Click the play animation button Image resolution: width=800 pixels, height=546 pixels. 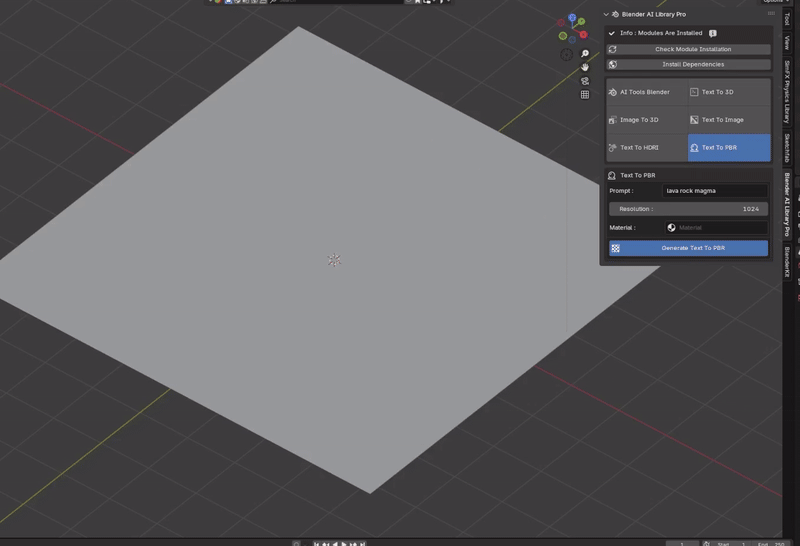pyautogui.click(x=344, y=544)
